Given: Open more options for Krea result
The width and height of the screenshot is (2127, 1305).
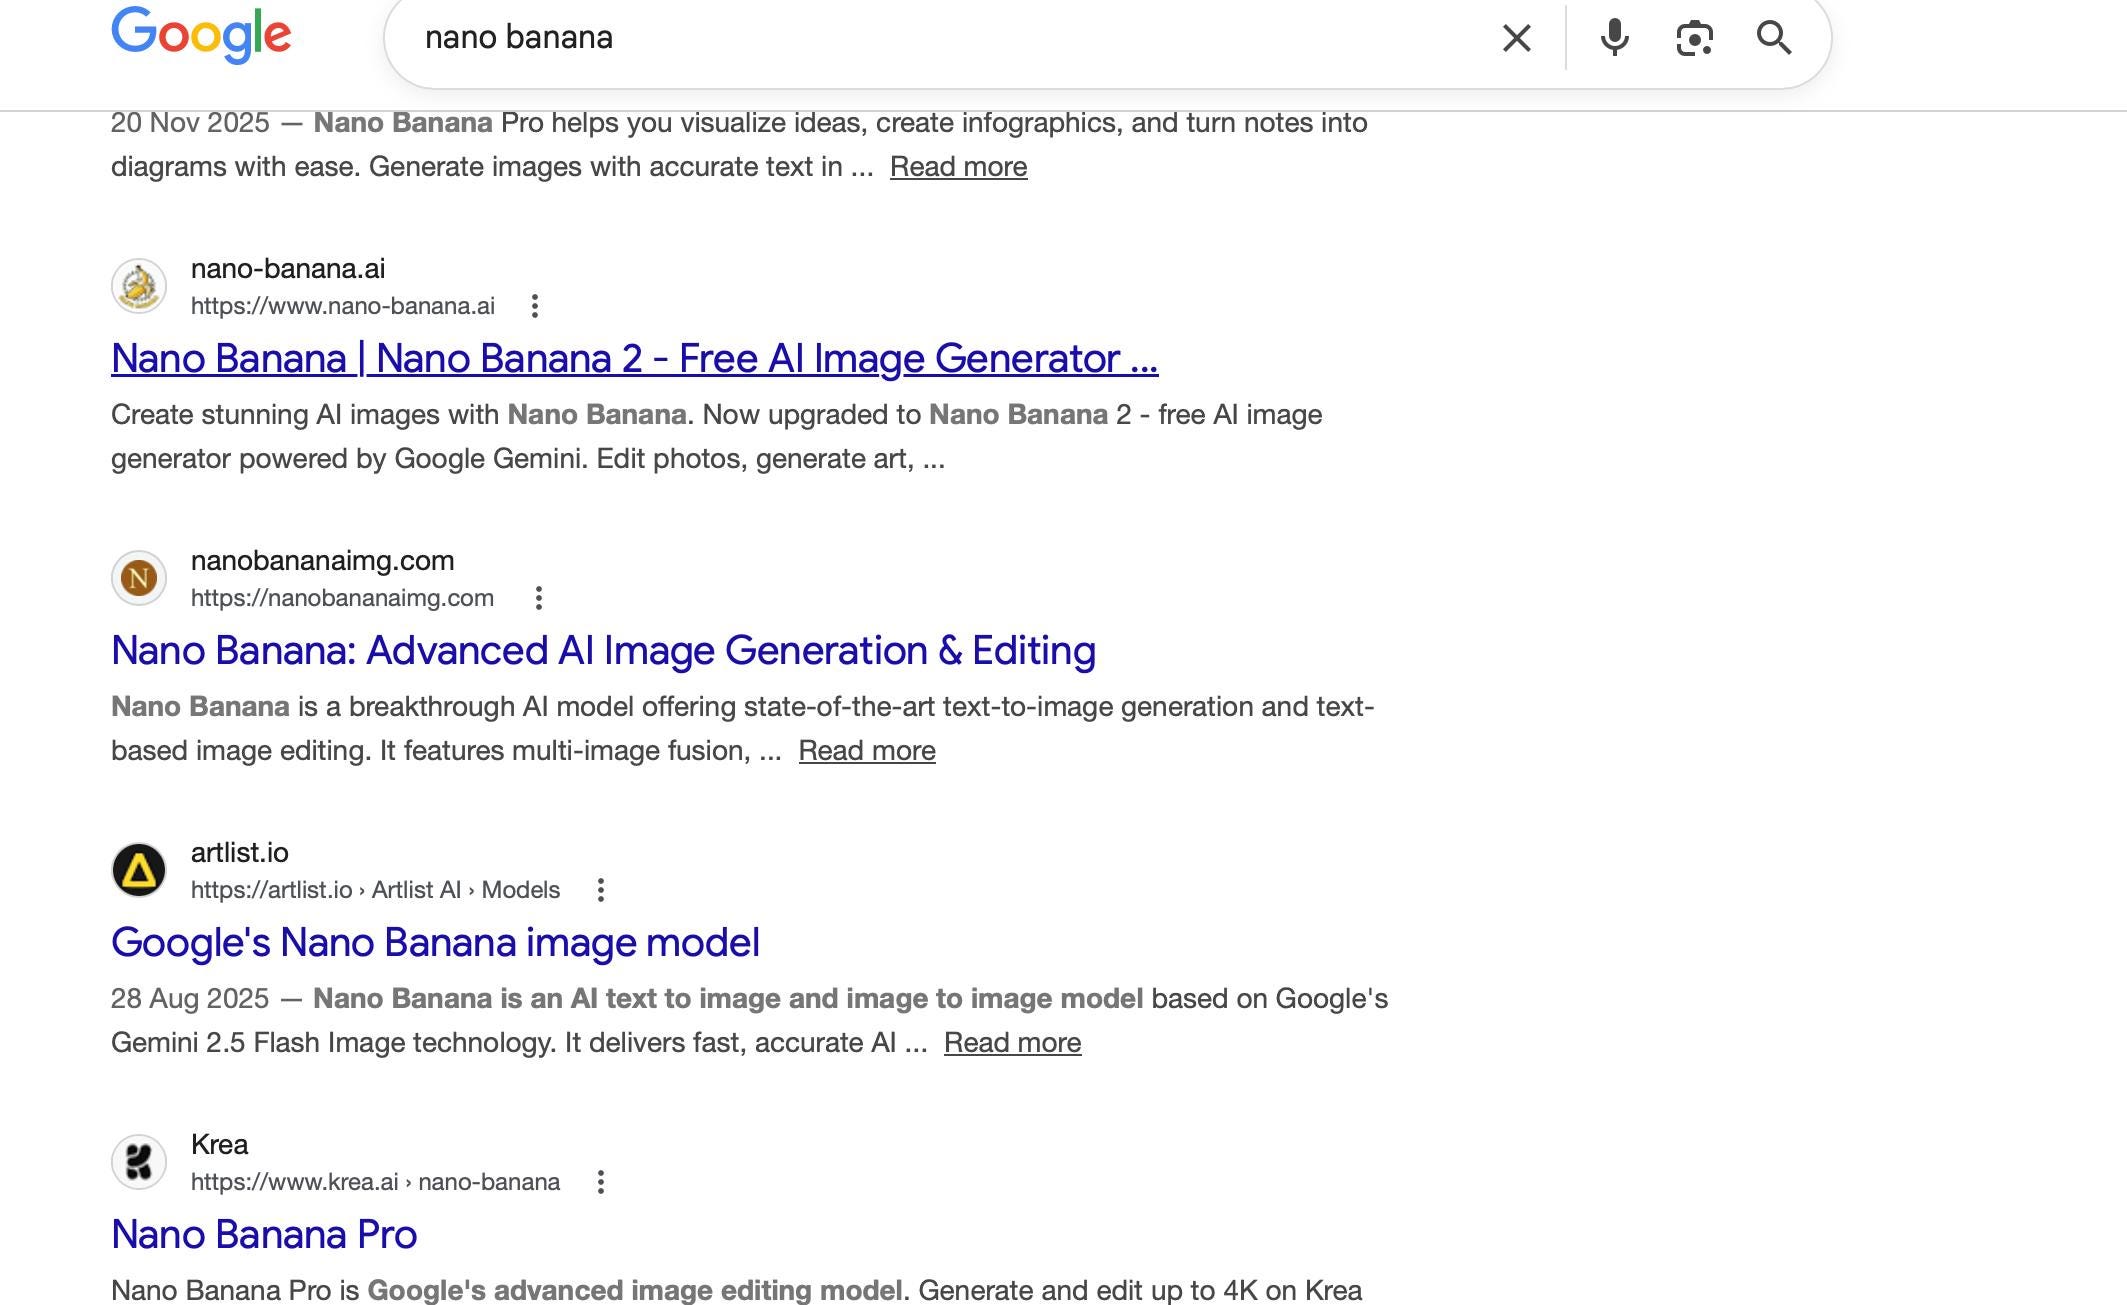Looking at the screenshot, I should tap(601, 1182).
